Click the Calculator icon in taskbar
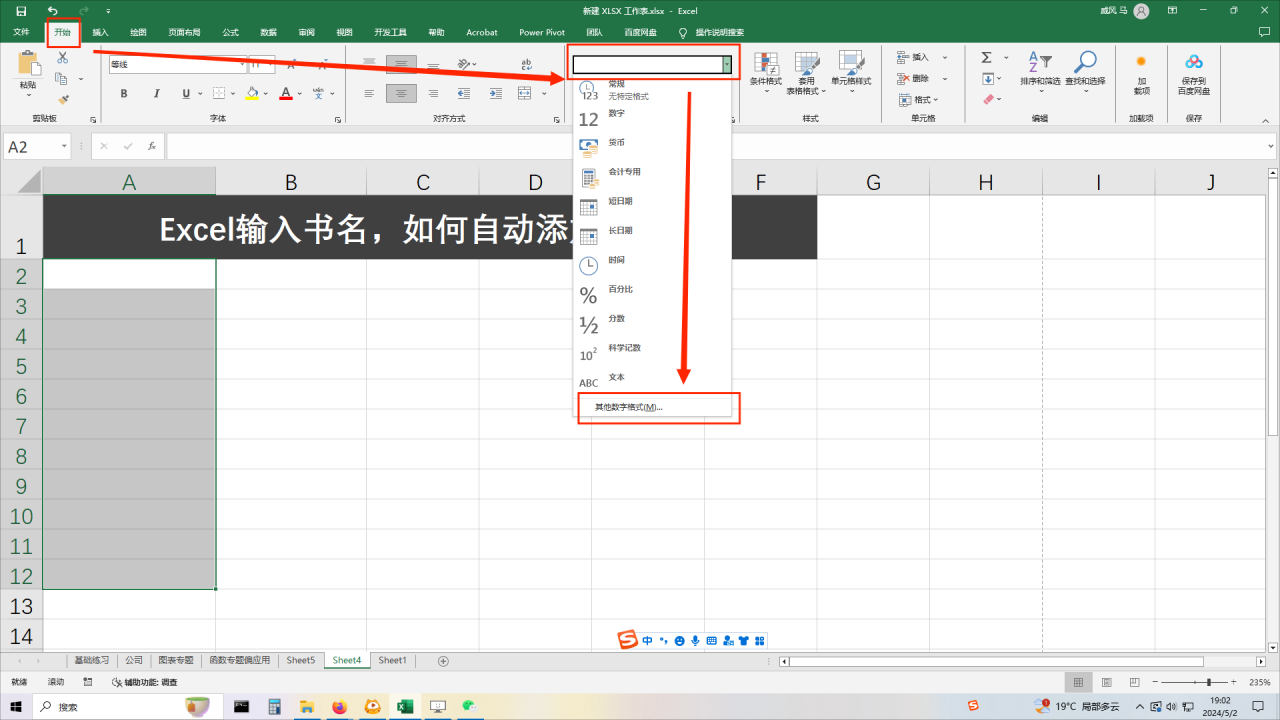Screen dimensions: 1280x720 (274, 706)
